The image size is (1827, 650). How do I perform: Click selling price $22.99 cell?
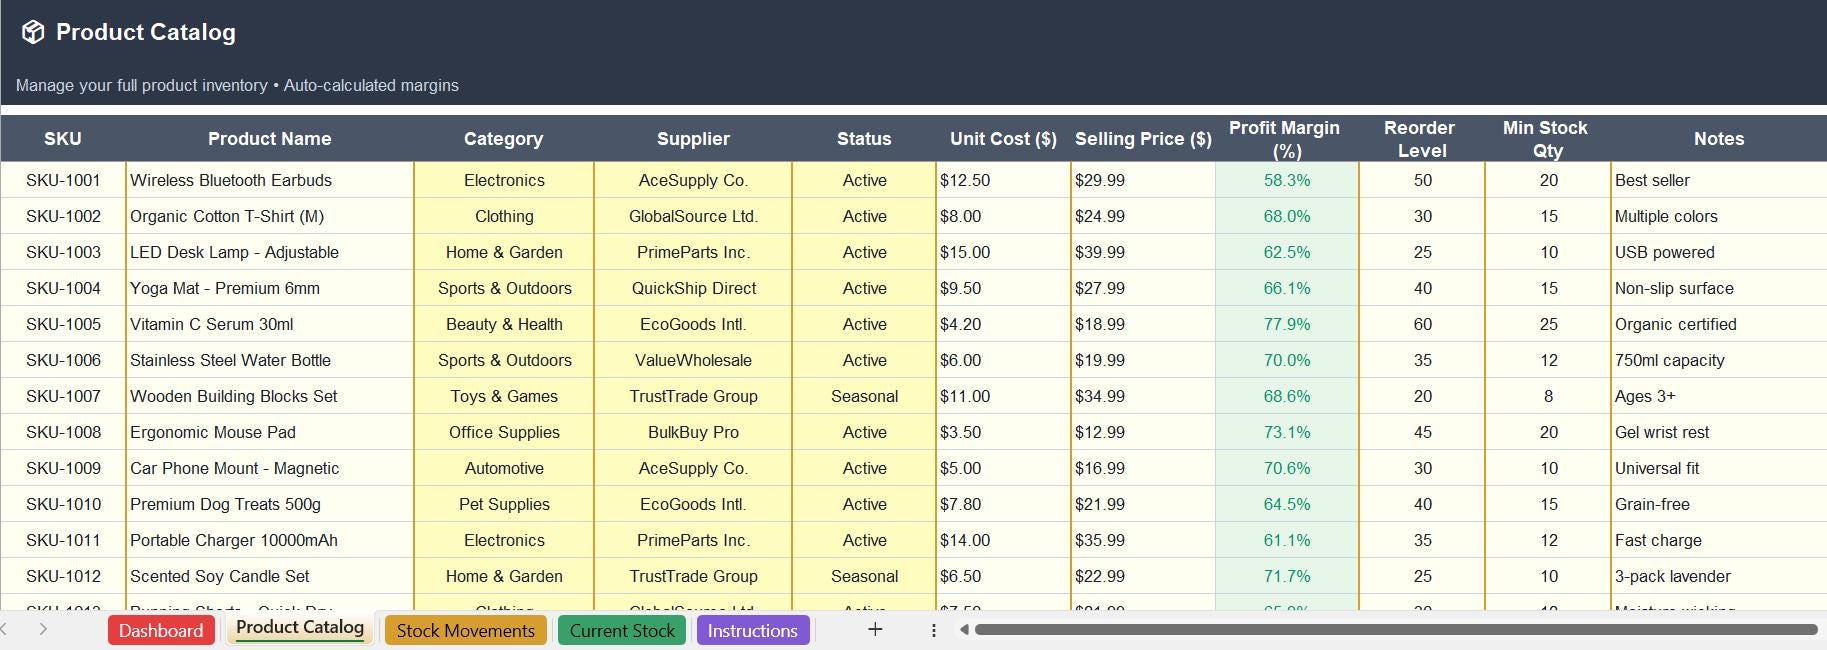[1143, 576]
